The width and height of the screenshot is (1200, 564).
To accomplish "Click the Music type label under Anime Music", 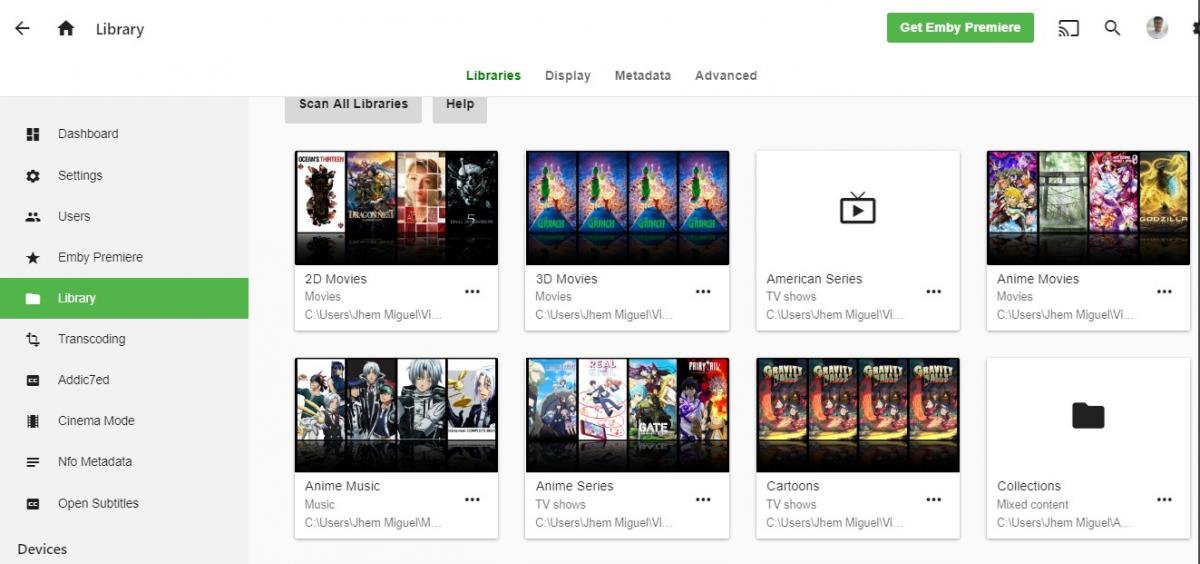I will pos(320,505).
